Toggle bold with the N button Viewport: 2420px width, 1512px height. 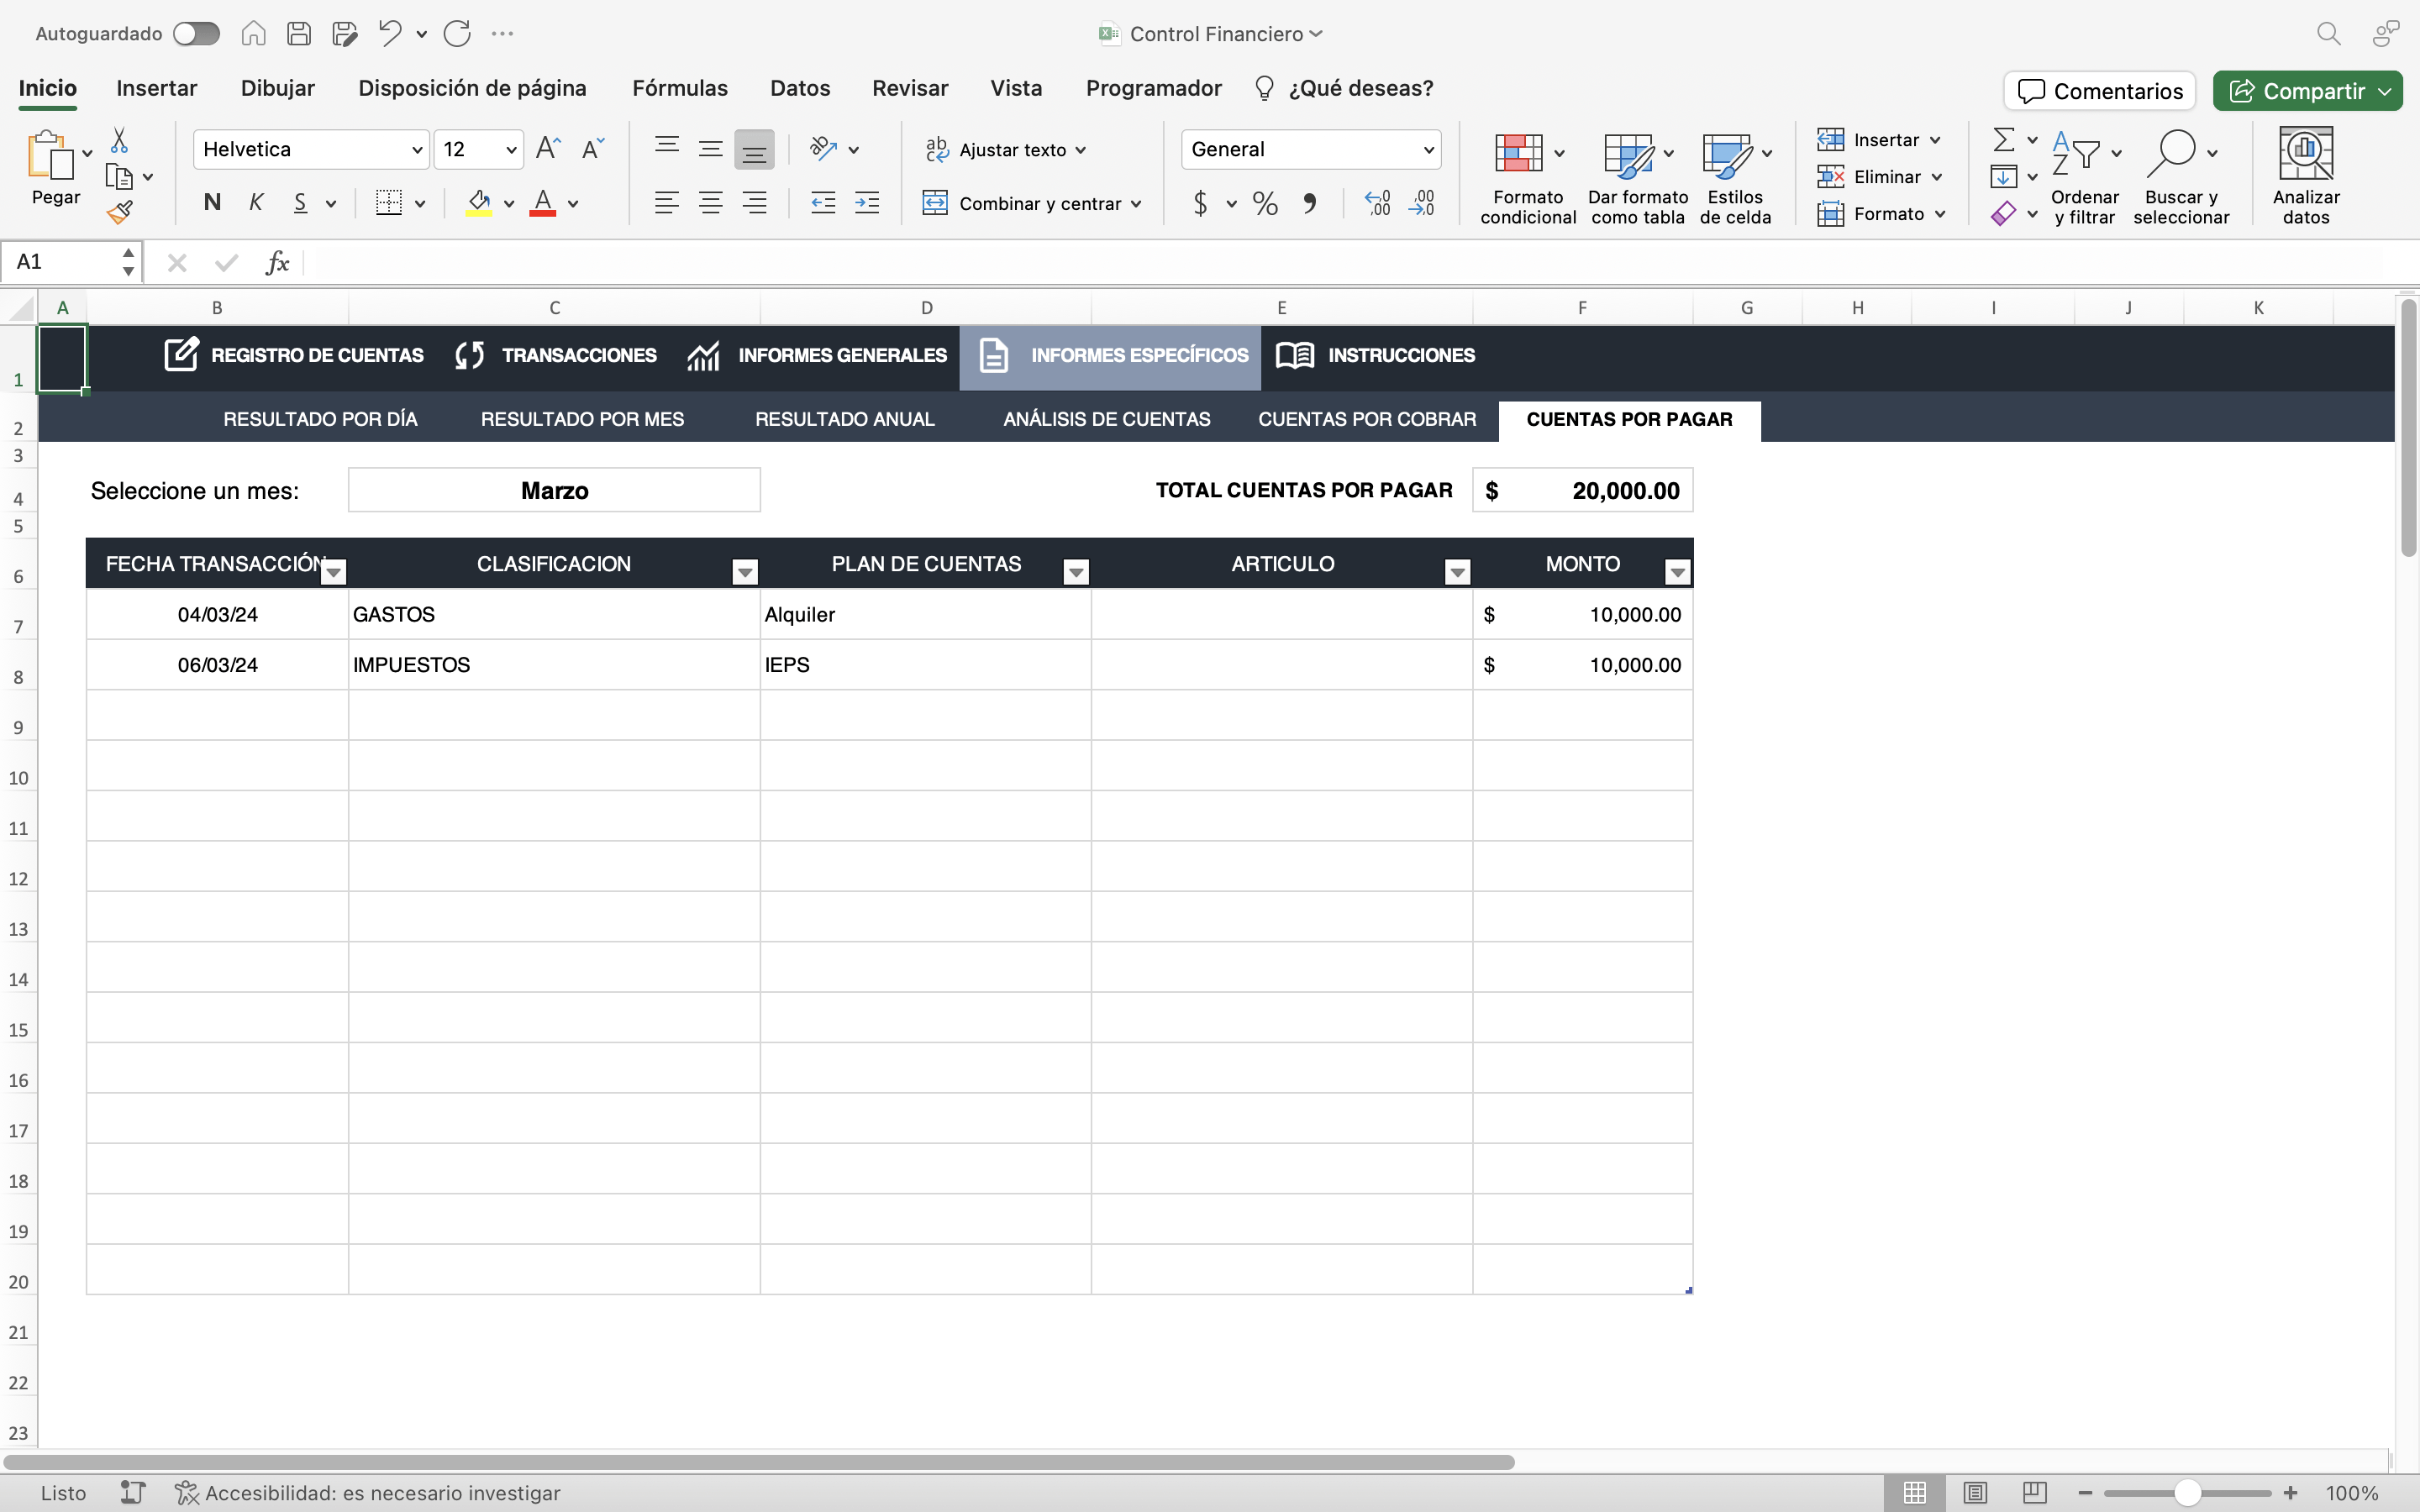(x=212, y=203)
